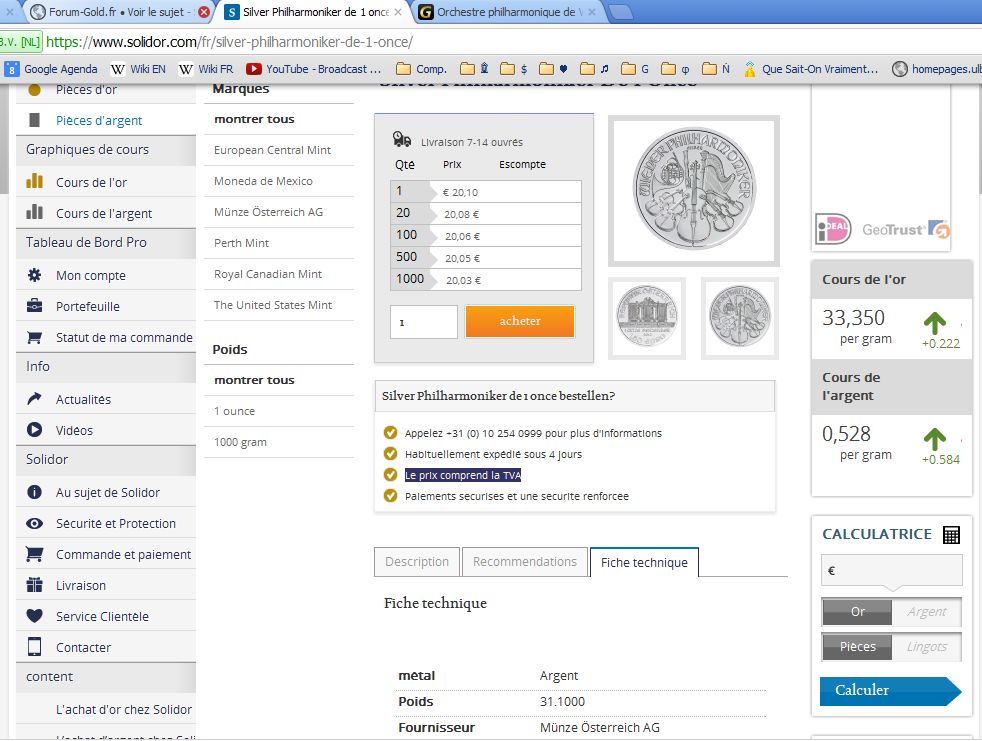Click the arrow icon beside Actualités
This screenshot has height=741, width=982.
pyautogui.click(x=34, y=398)
